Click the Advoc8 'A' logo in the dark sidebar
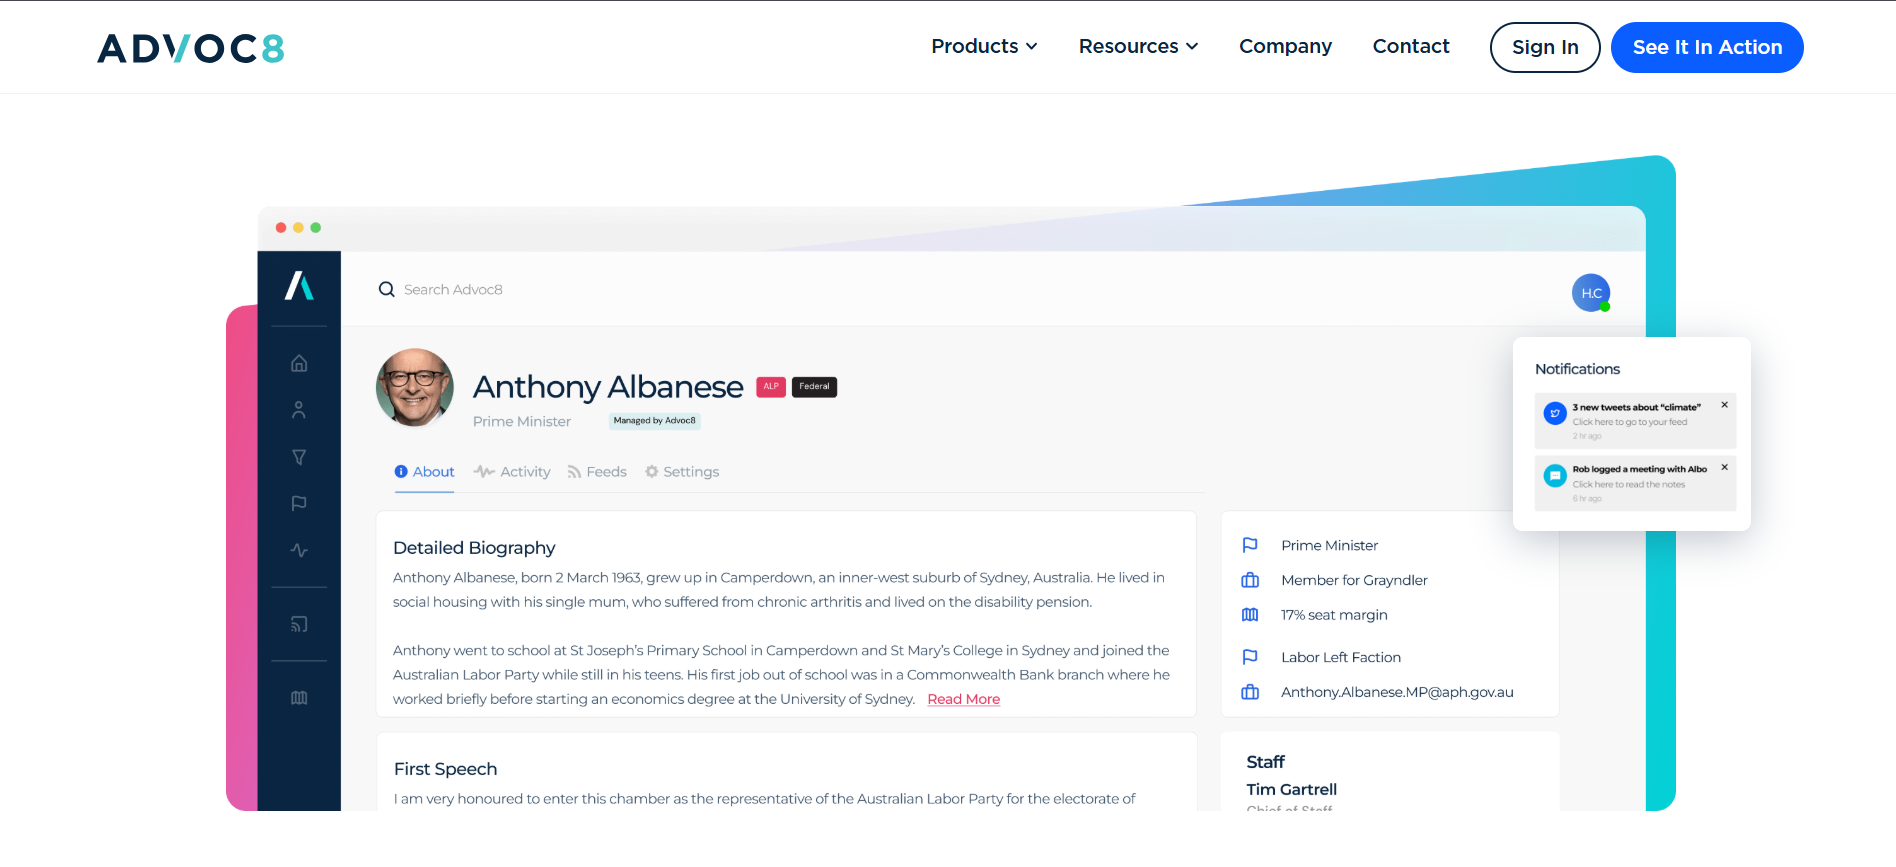 (299, 286)
